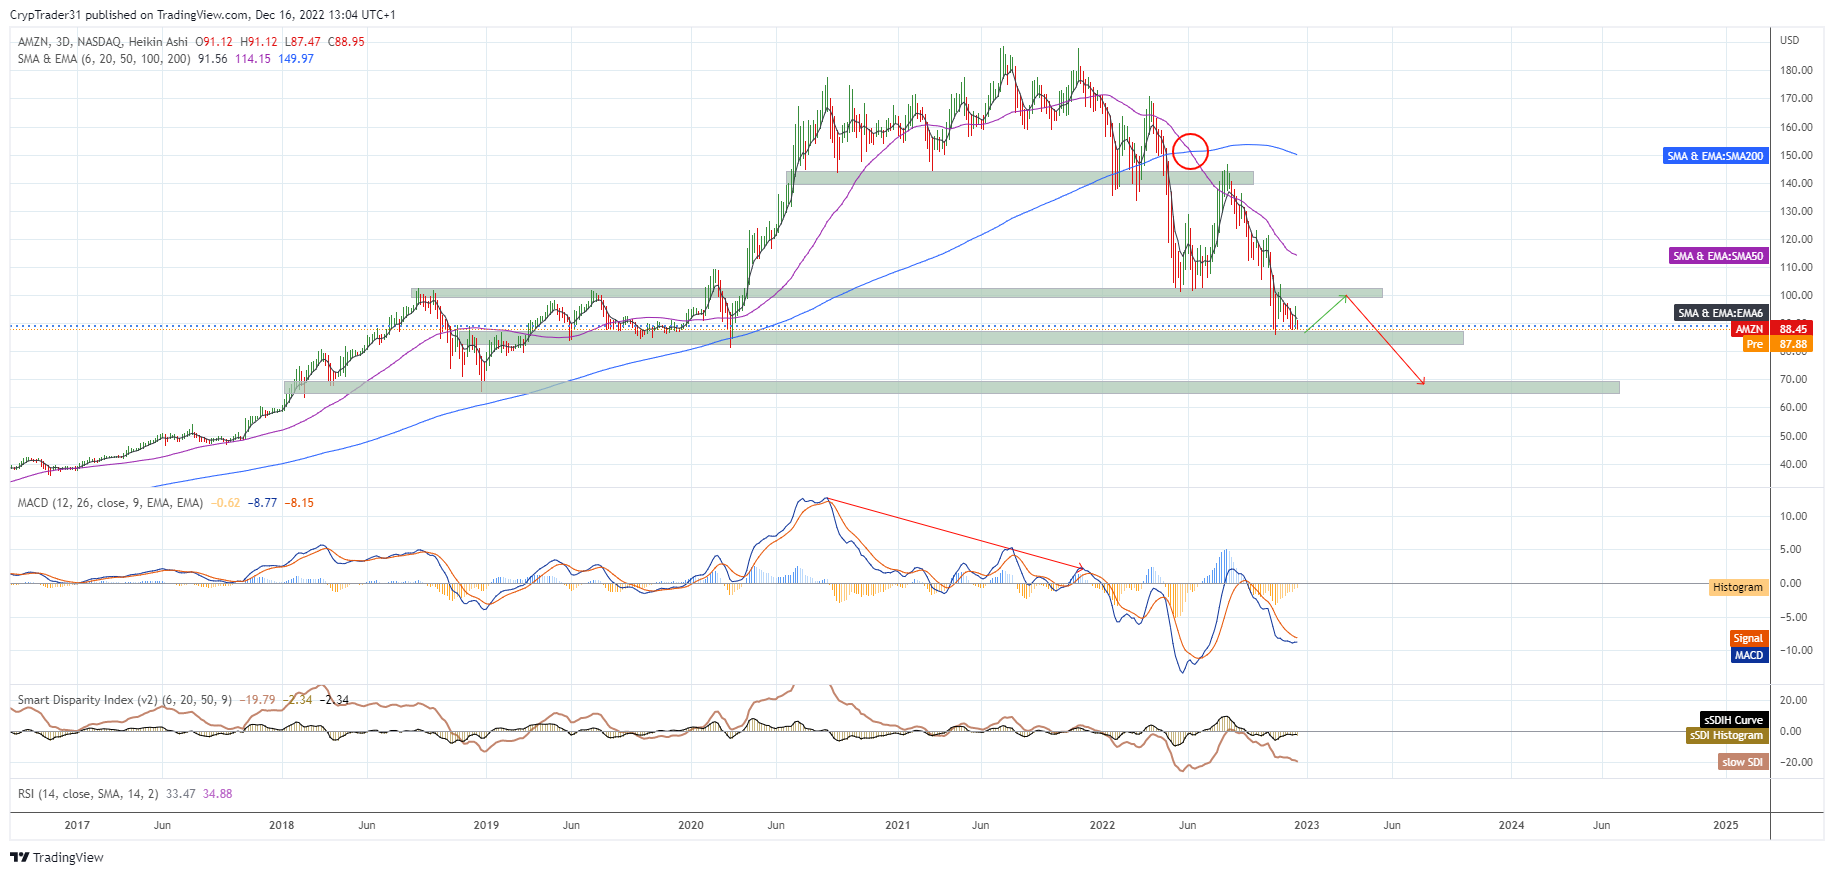The image size is (1834, 875).
Task: Click the CrypTrader31 published header text
Action: click(203, 15)
